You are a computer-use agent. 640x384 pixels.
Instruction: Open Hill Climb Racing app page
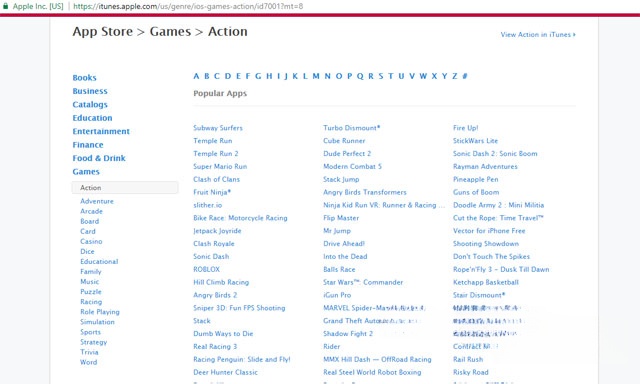(x=221, y=282)
